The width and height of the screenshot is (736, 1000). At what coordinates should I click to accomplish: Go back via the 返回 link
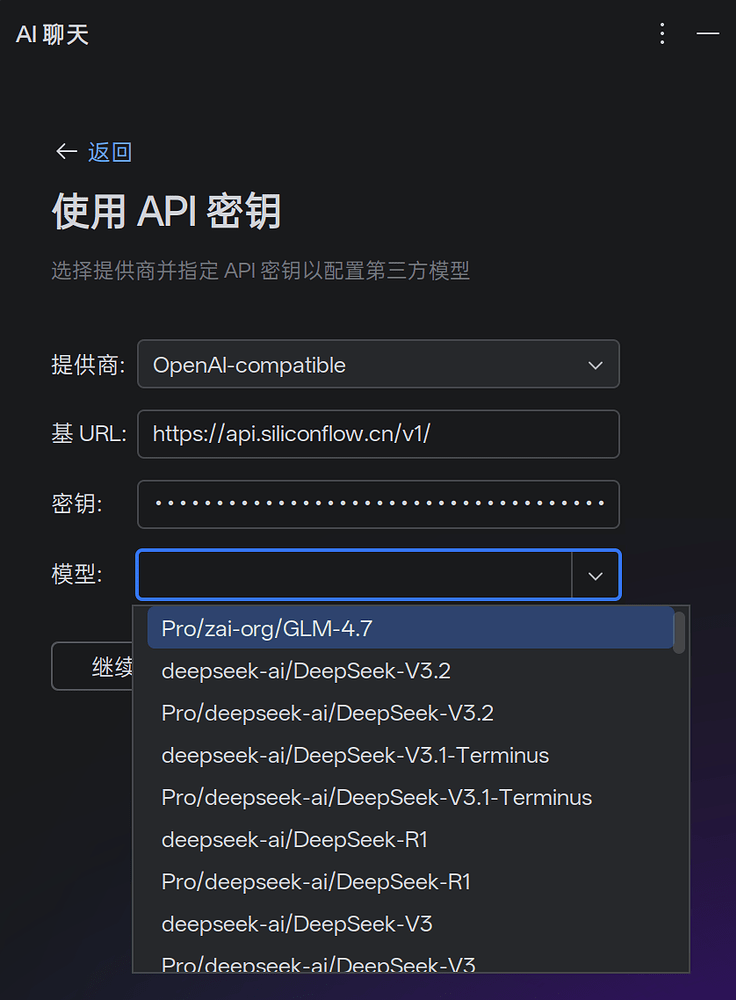coord(110,152)
